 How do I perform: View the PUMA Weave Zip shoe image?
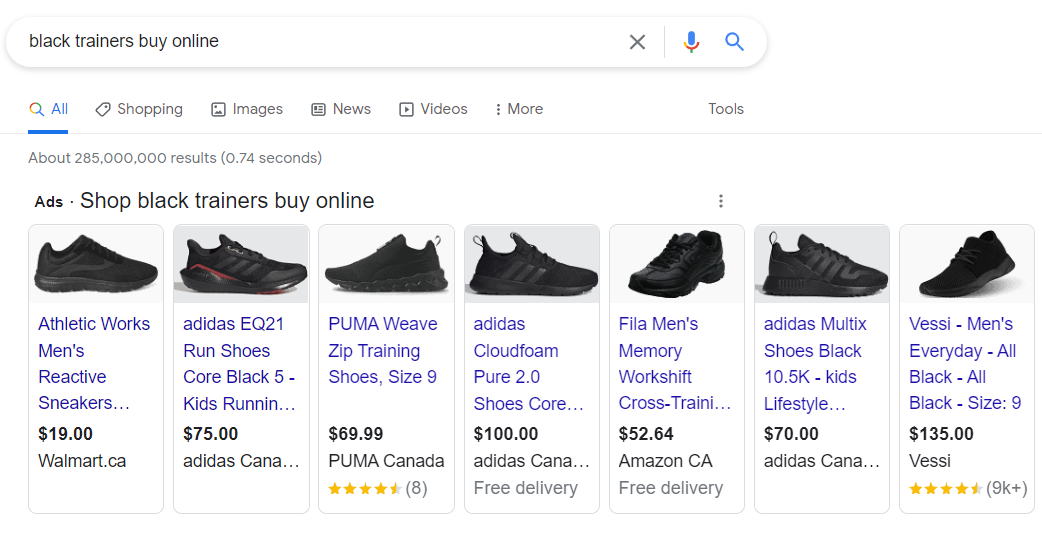[x=386, y=264]
